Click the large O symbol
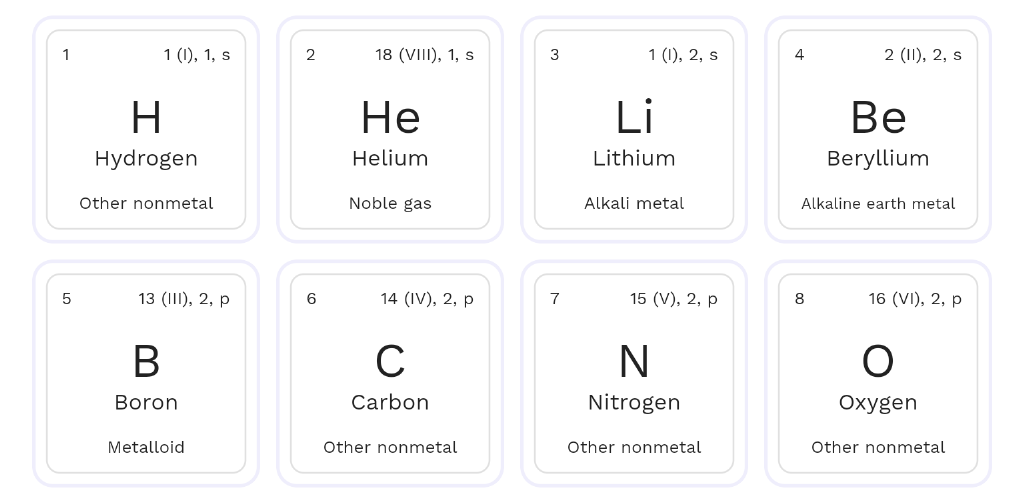Screen dimensions: 1024x500 coord(878,362)
